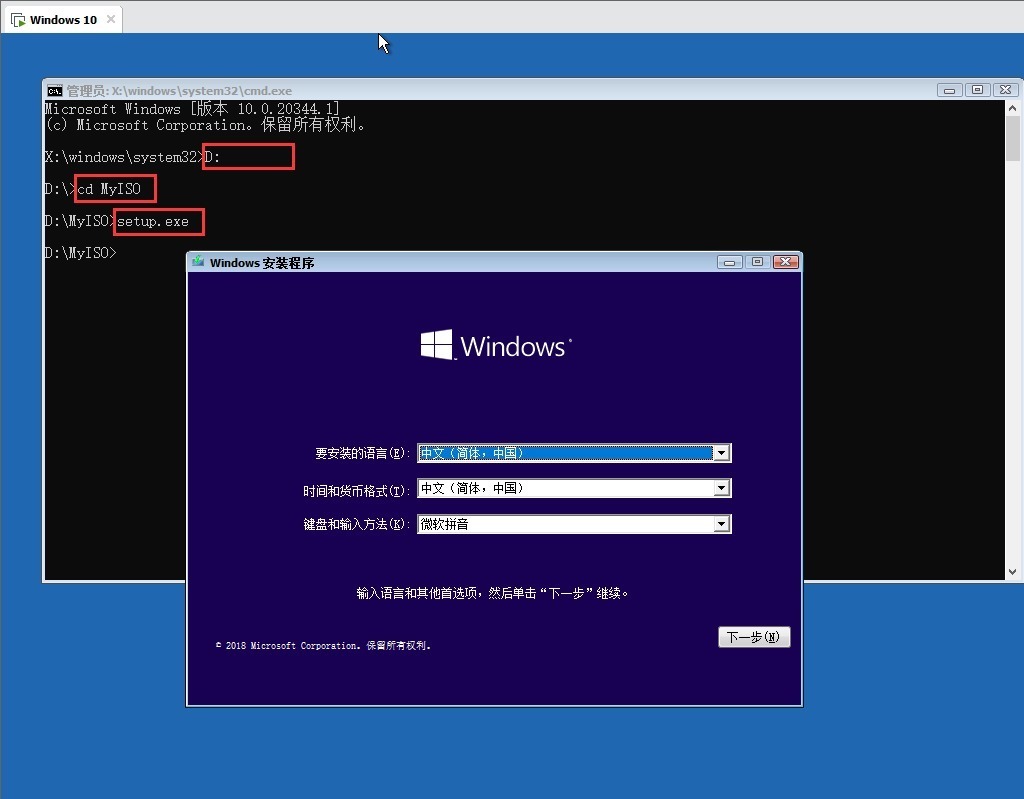1024x799 pixels.
Task: Close the Windows 10 VM tab
Action: click(111, 19)
